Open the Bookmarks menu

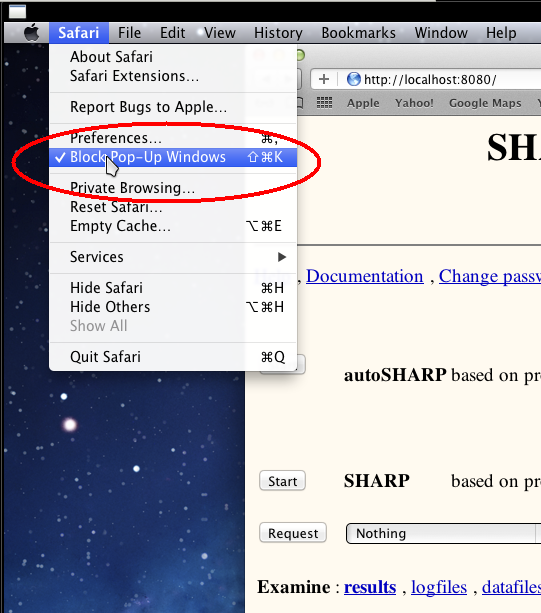tap(358, 33)
